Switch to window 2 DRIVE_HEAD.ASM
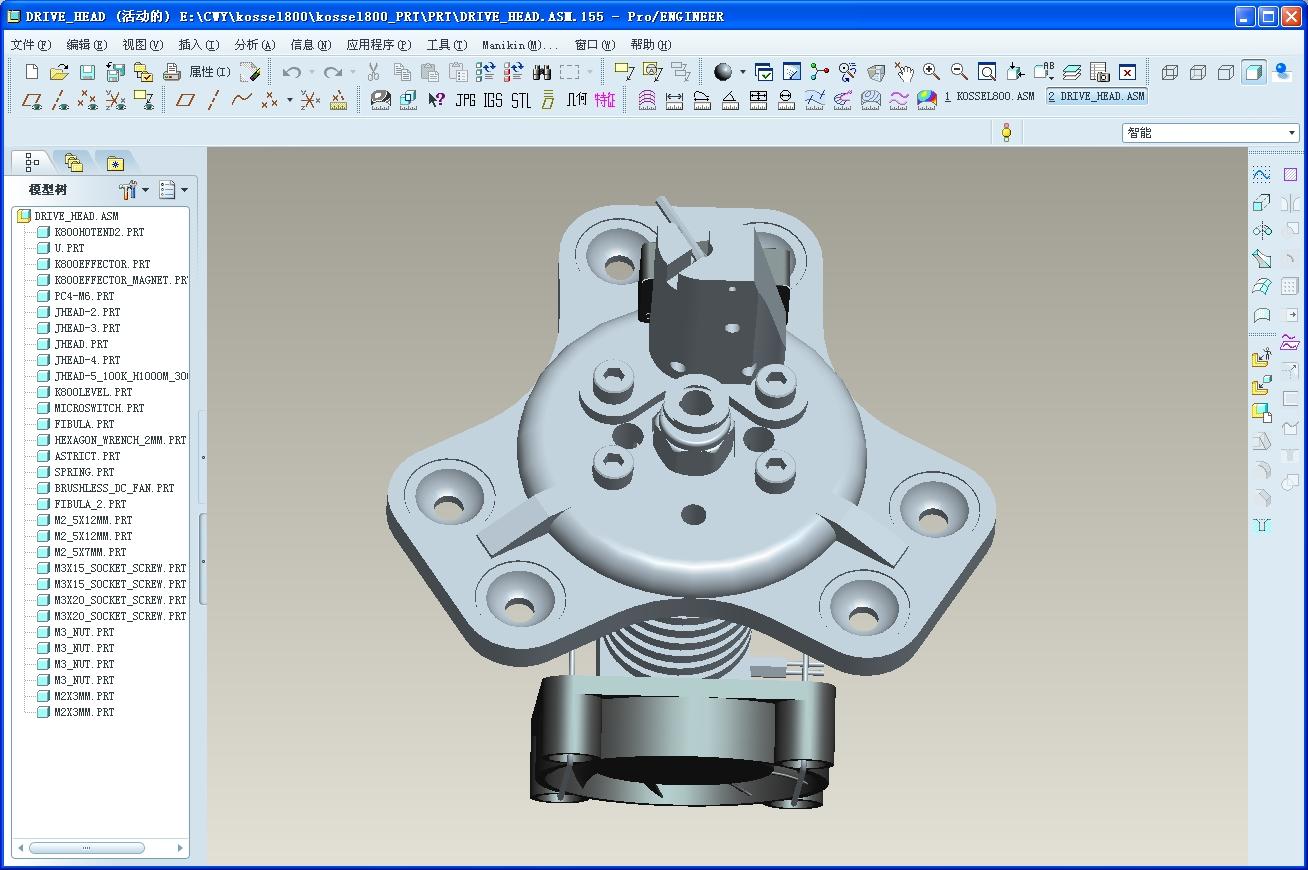This screenshot has width=1308, height=870. coord(1096,96)
